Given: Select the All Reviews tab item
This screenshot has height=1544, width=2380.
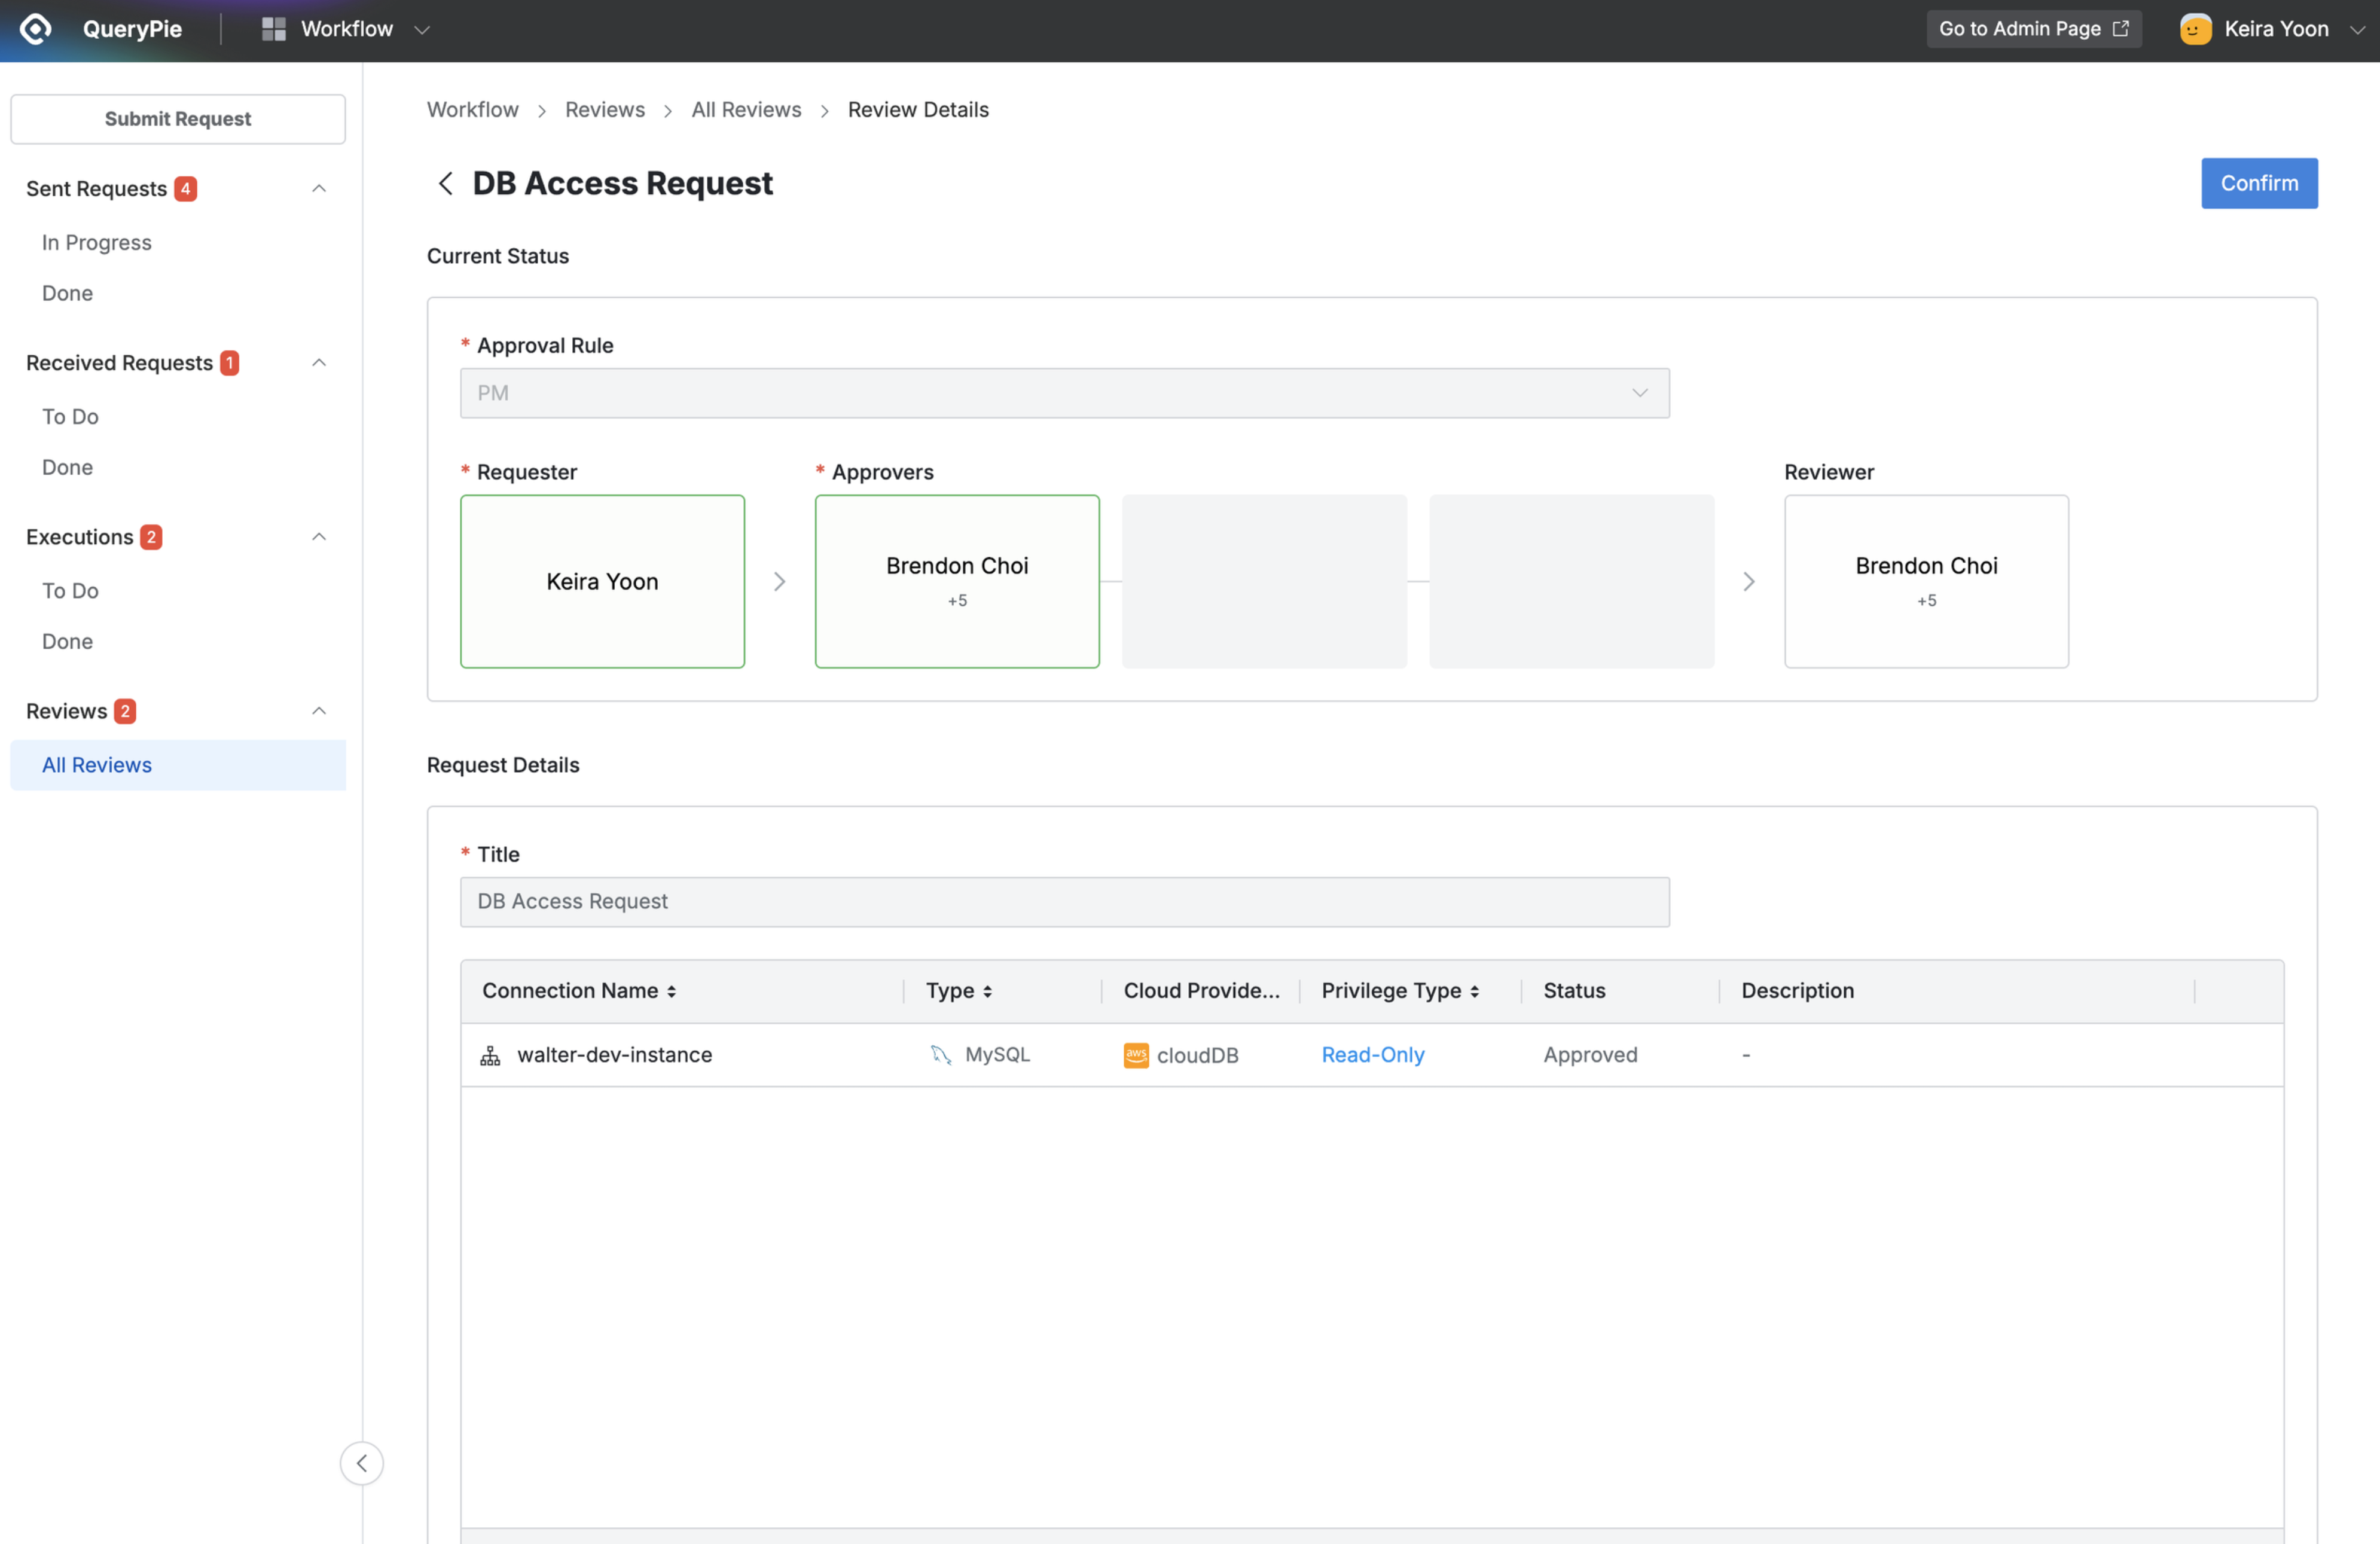Looking at the screenshot, I should point(97,763).
